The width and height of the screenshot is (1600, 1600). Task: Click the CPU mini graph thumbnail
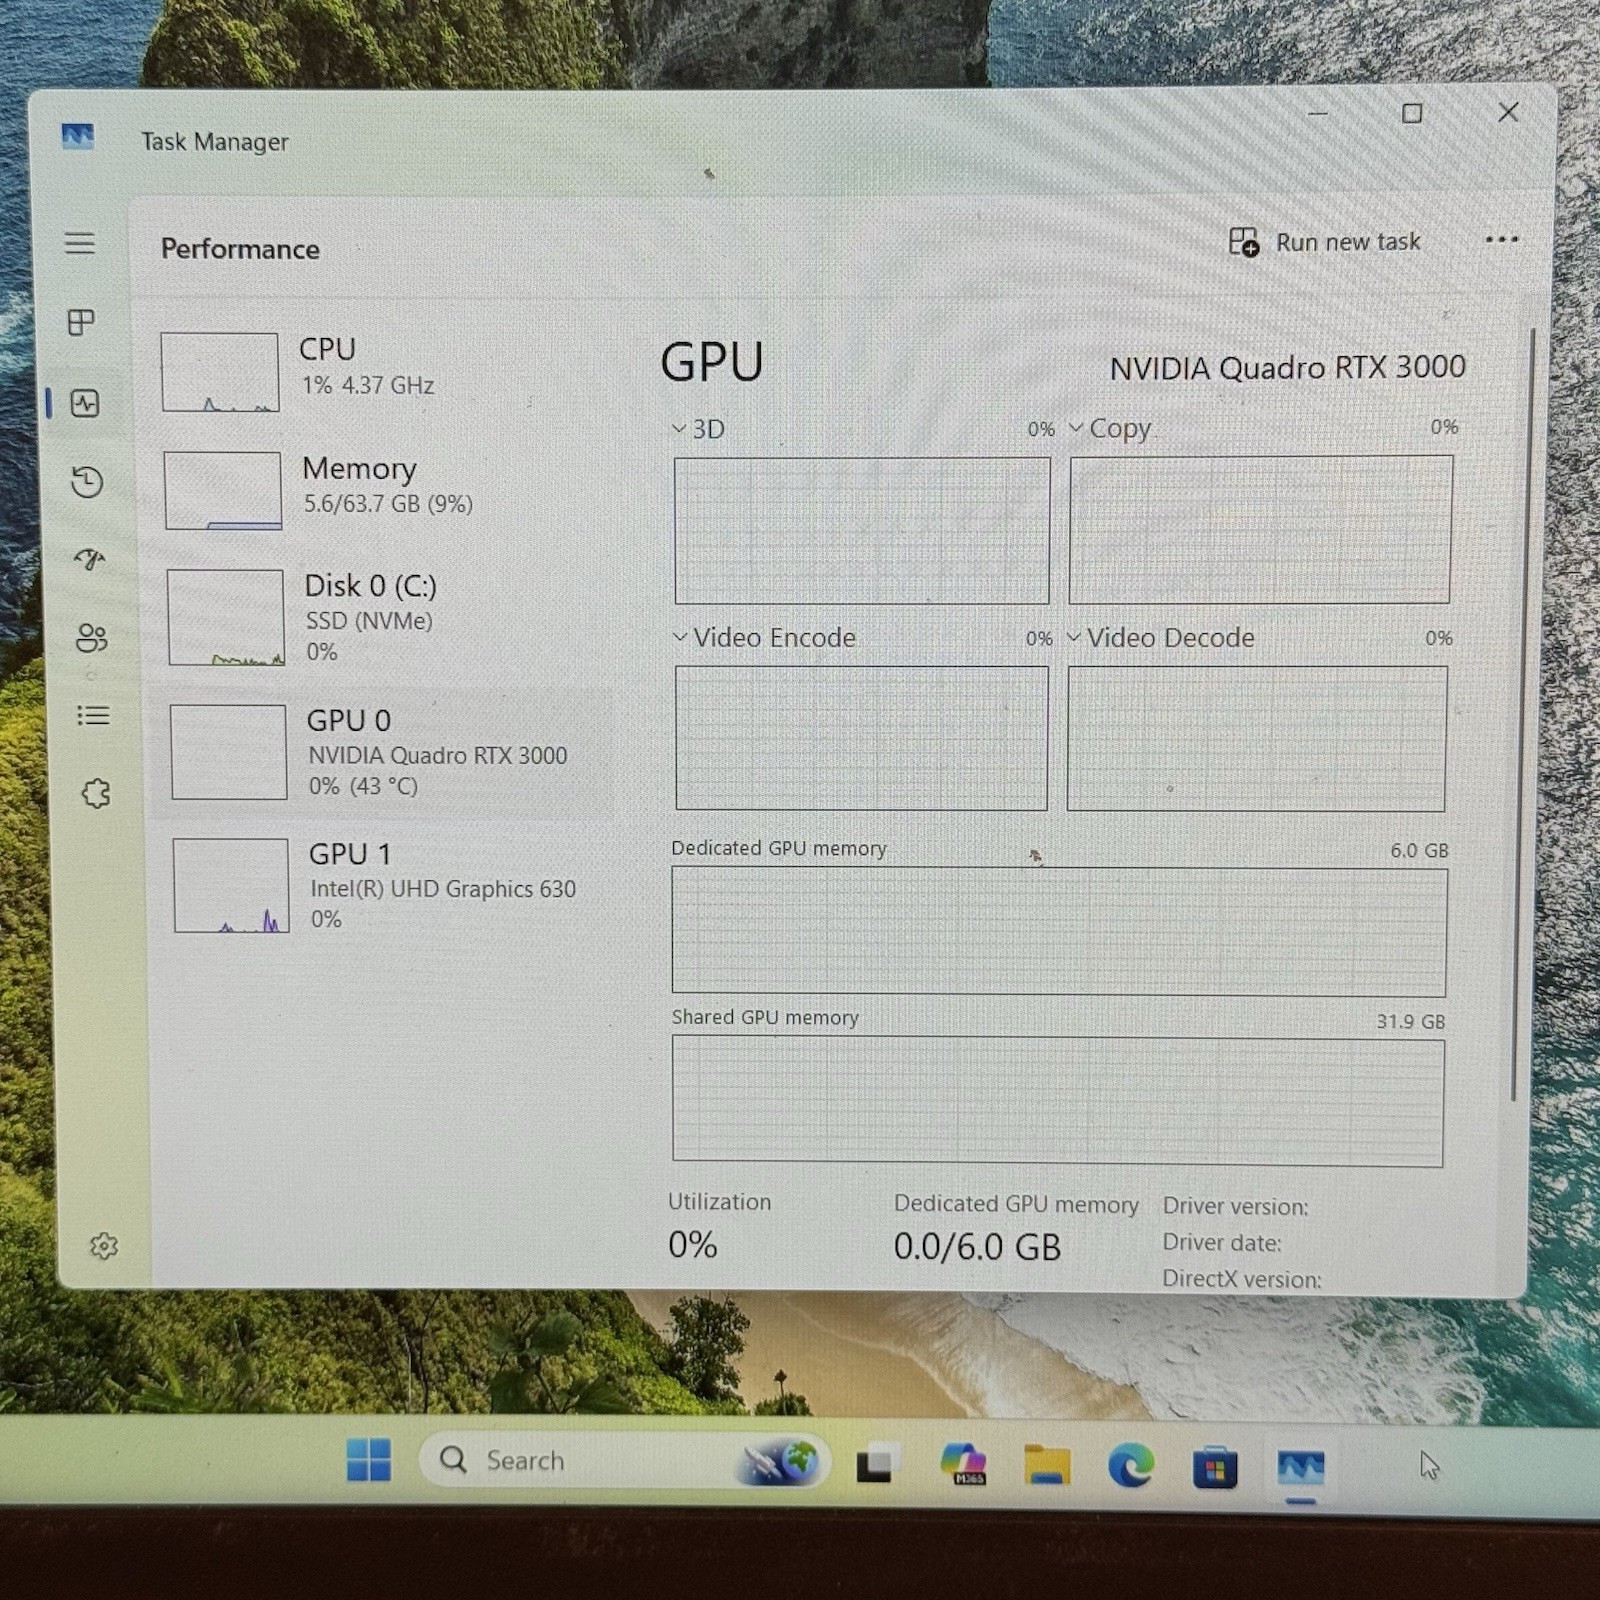(220, 372)
